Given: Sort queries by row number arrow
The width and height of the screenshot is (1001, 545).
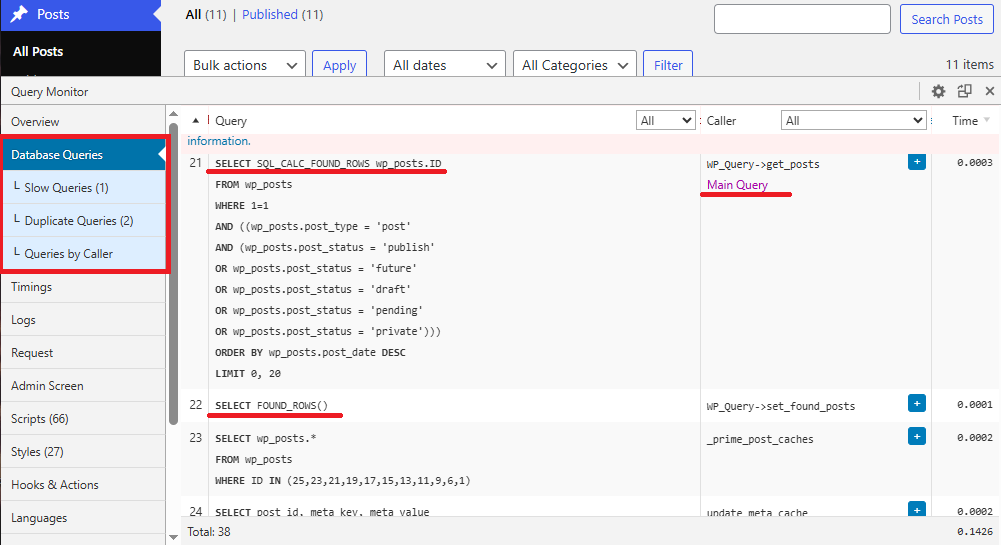Looking at the screenshot, I should click(195, 120).
